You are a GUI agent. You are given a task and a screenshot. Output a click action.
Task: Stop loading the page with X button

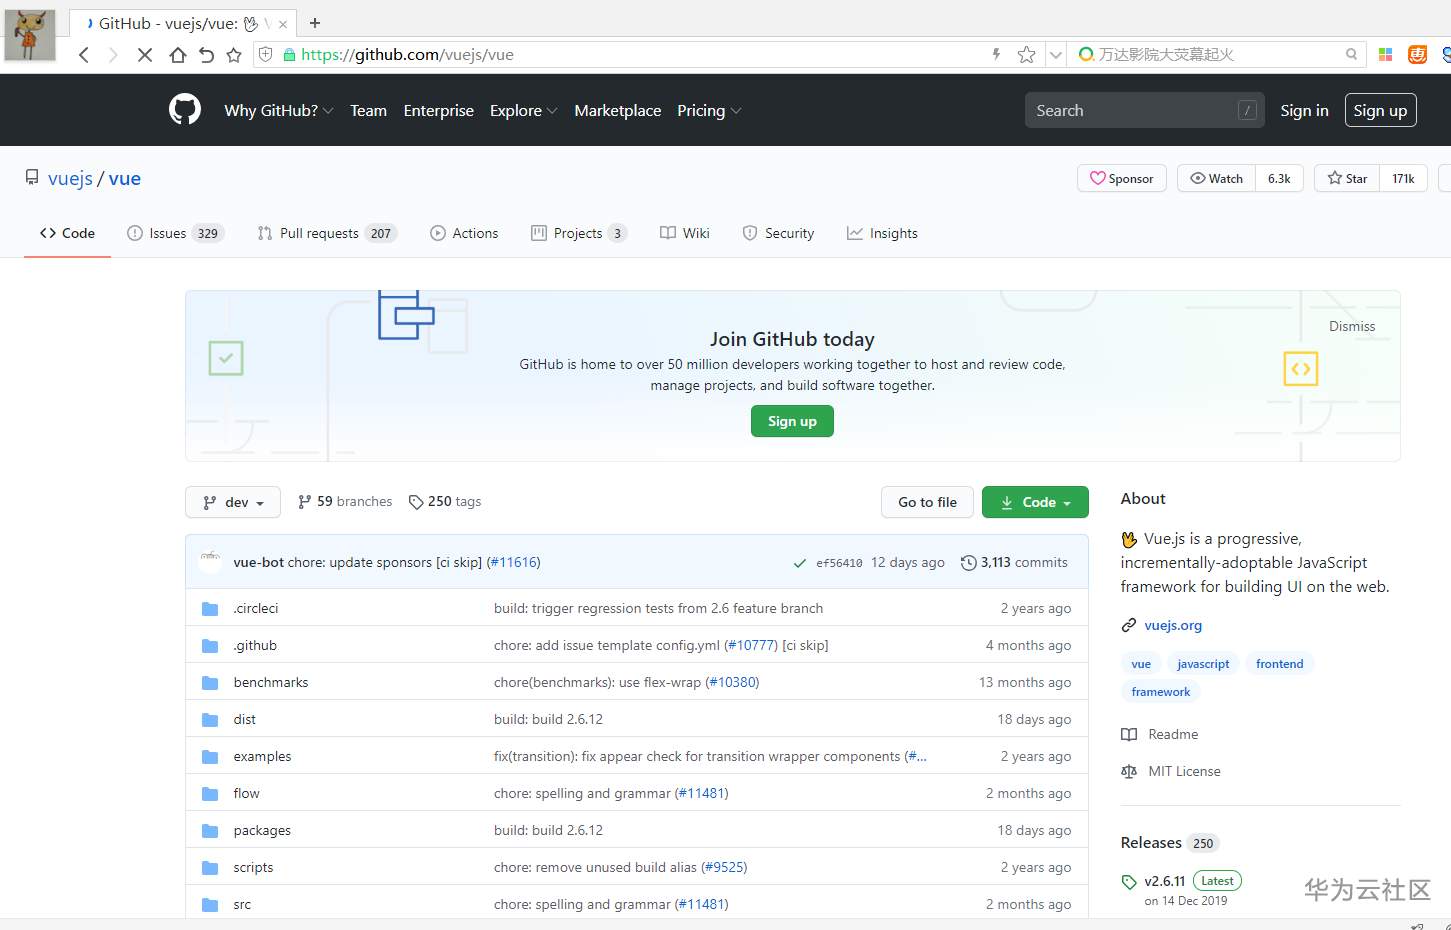[145, 55]
